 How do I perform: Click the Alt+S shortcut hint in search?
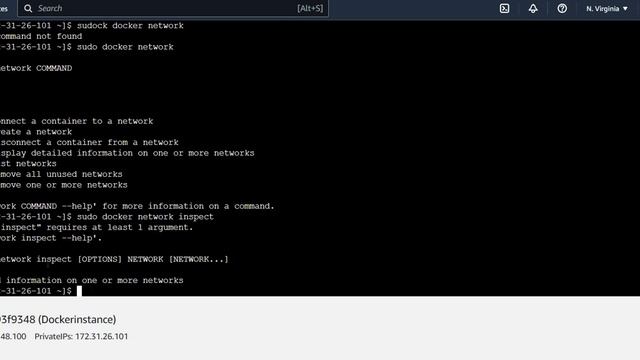pos(310,8)
